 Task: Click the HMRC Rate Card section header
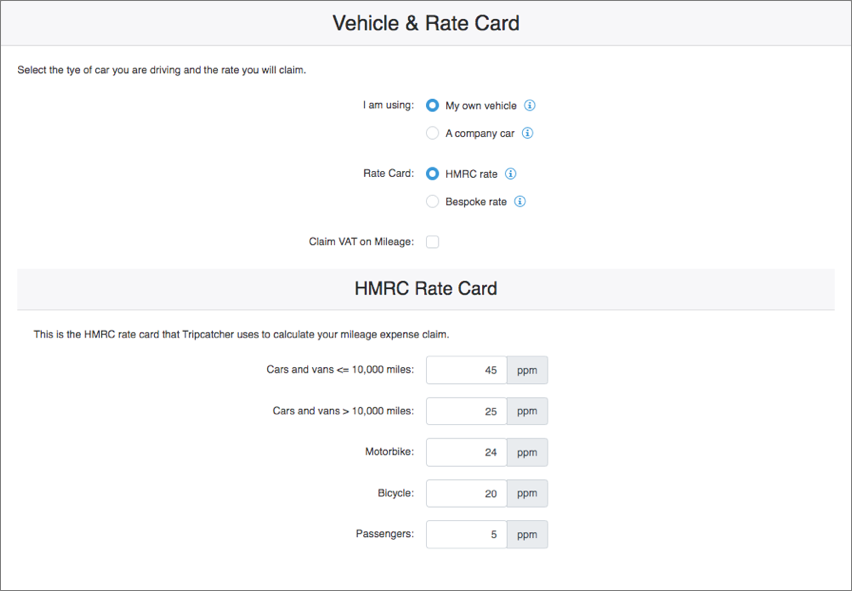(x=425, y=289)
